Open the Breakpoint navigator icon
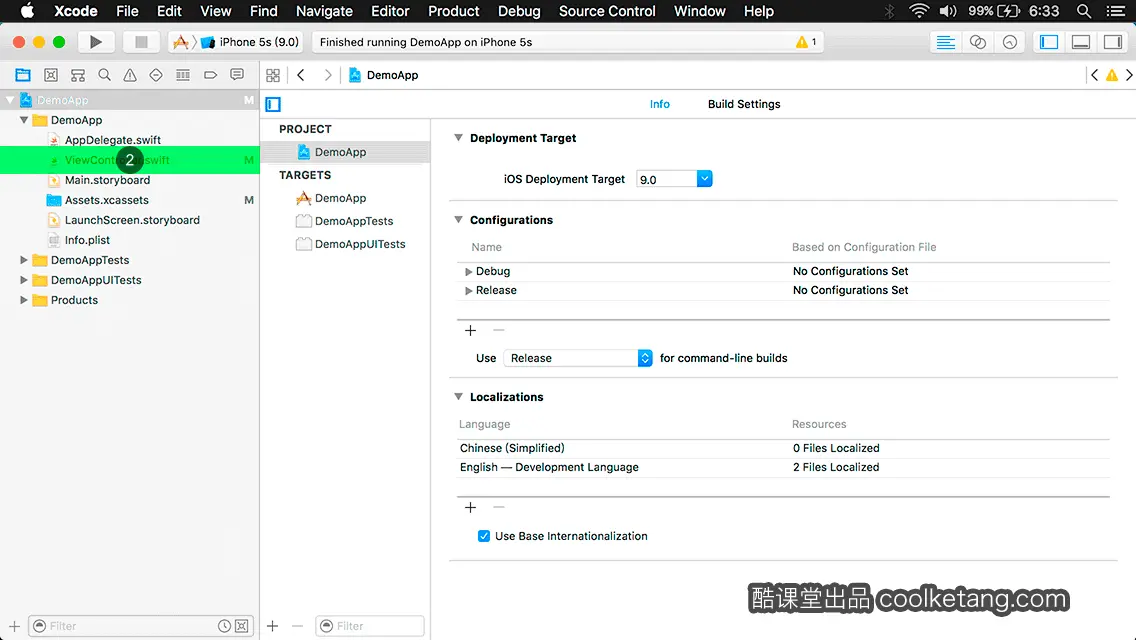This screenshot has width=1136, height=640. pos(210,75)
